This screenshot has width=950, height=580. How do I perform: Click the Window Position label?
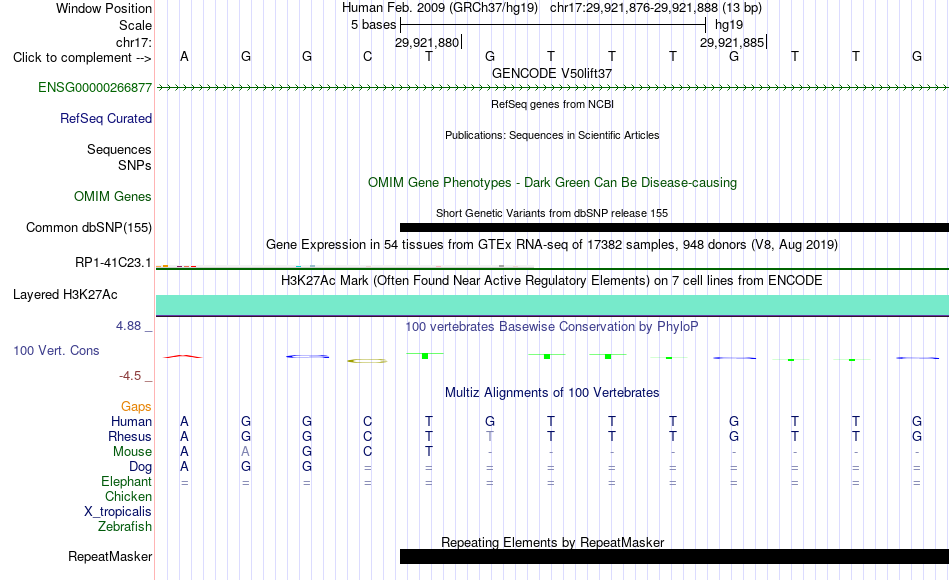tap(104, 8)
